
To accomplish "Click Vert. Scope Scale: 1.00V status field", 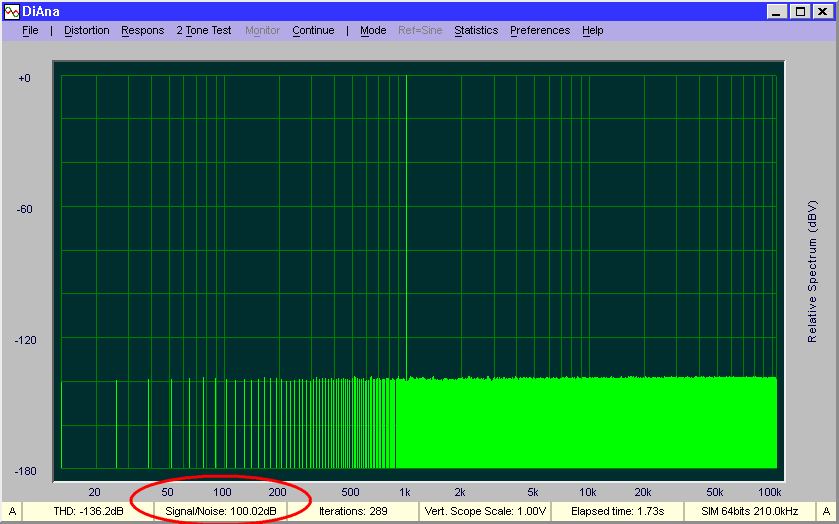I will [485, 511].
